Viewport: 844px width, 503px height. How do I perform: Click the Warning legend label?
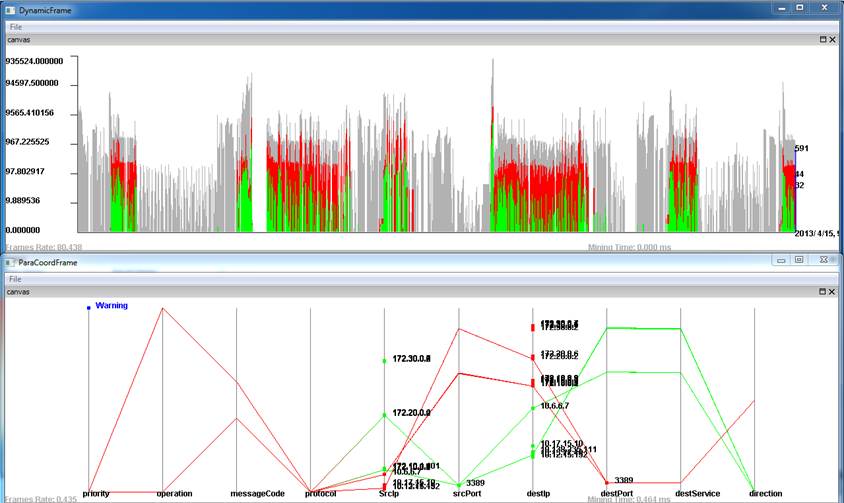(x=111, y=305)
